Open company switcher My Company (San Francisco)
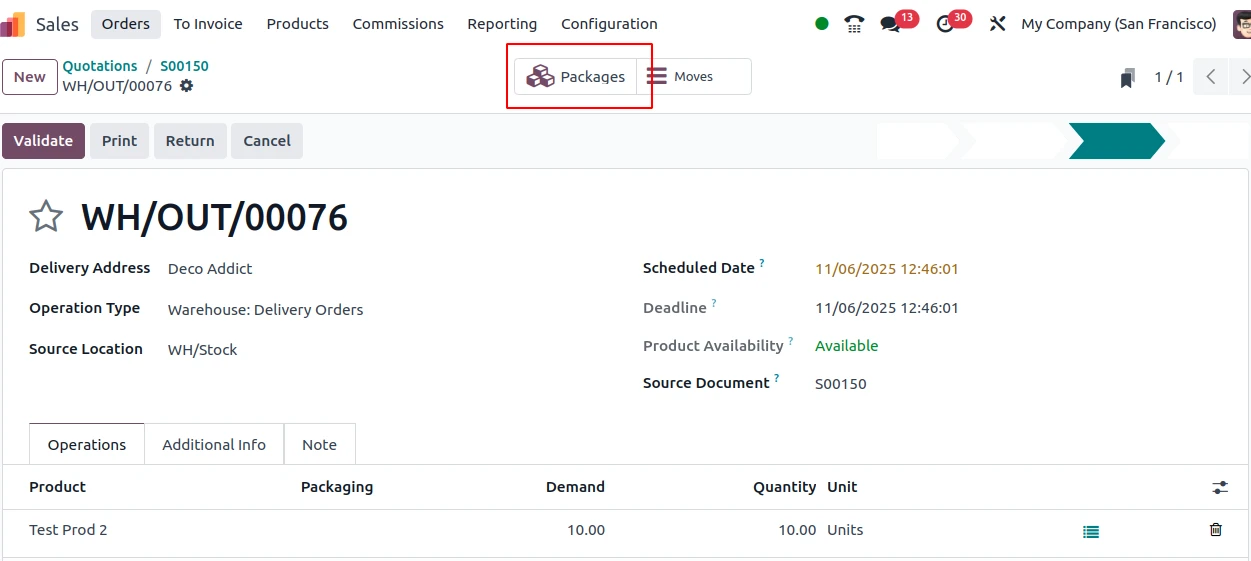Screen dimensions: 1251x561 tap(1118, 24)
